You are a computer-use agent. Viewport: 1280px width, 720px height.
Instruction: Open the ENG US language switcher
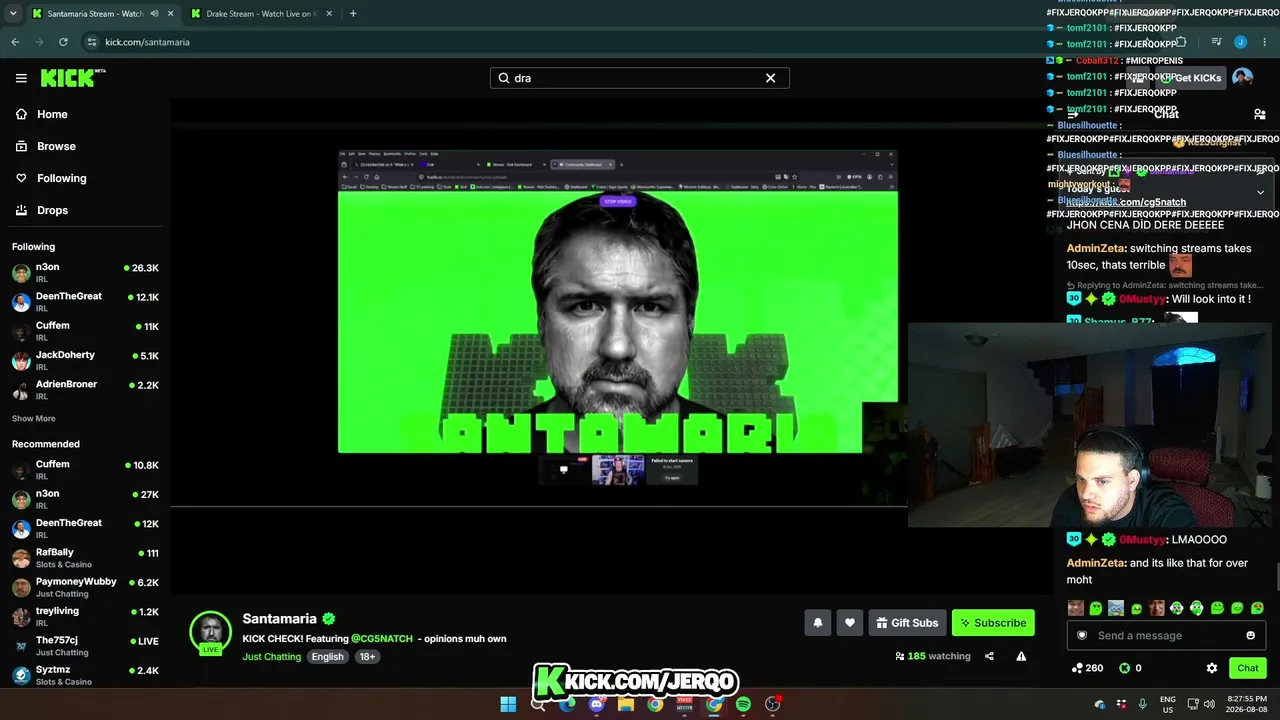pos(1168,704)
